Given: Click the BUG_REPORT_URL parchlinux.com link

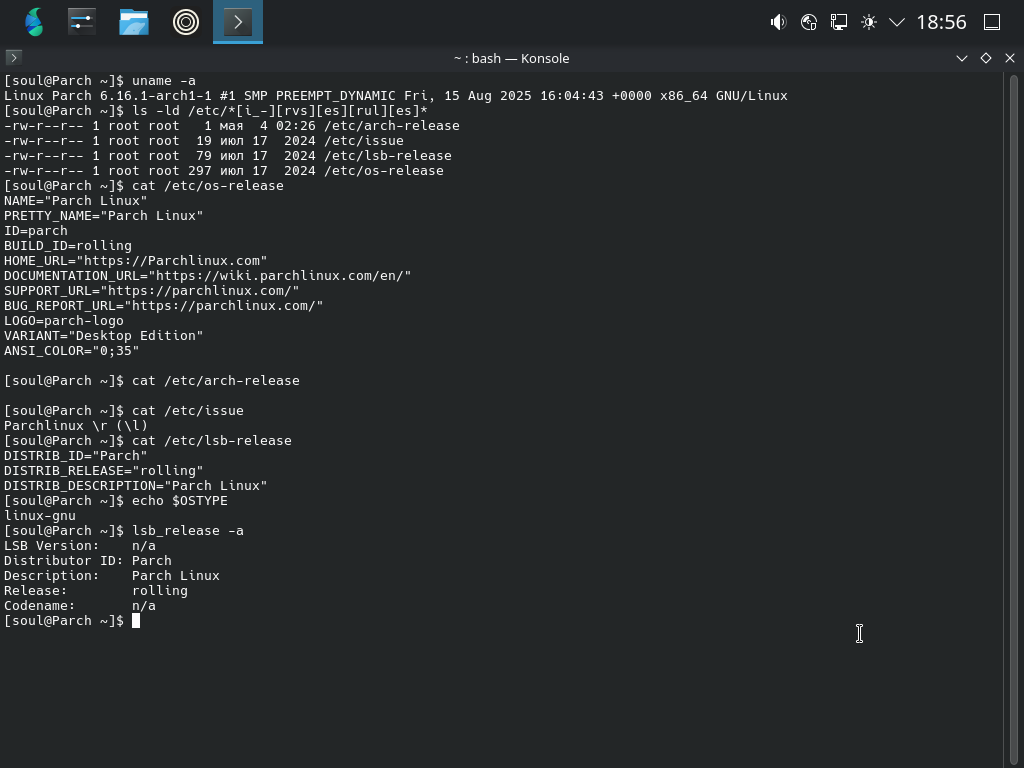Looking at the screenshot, I should 224,306.
